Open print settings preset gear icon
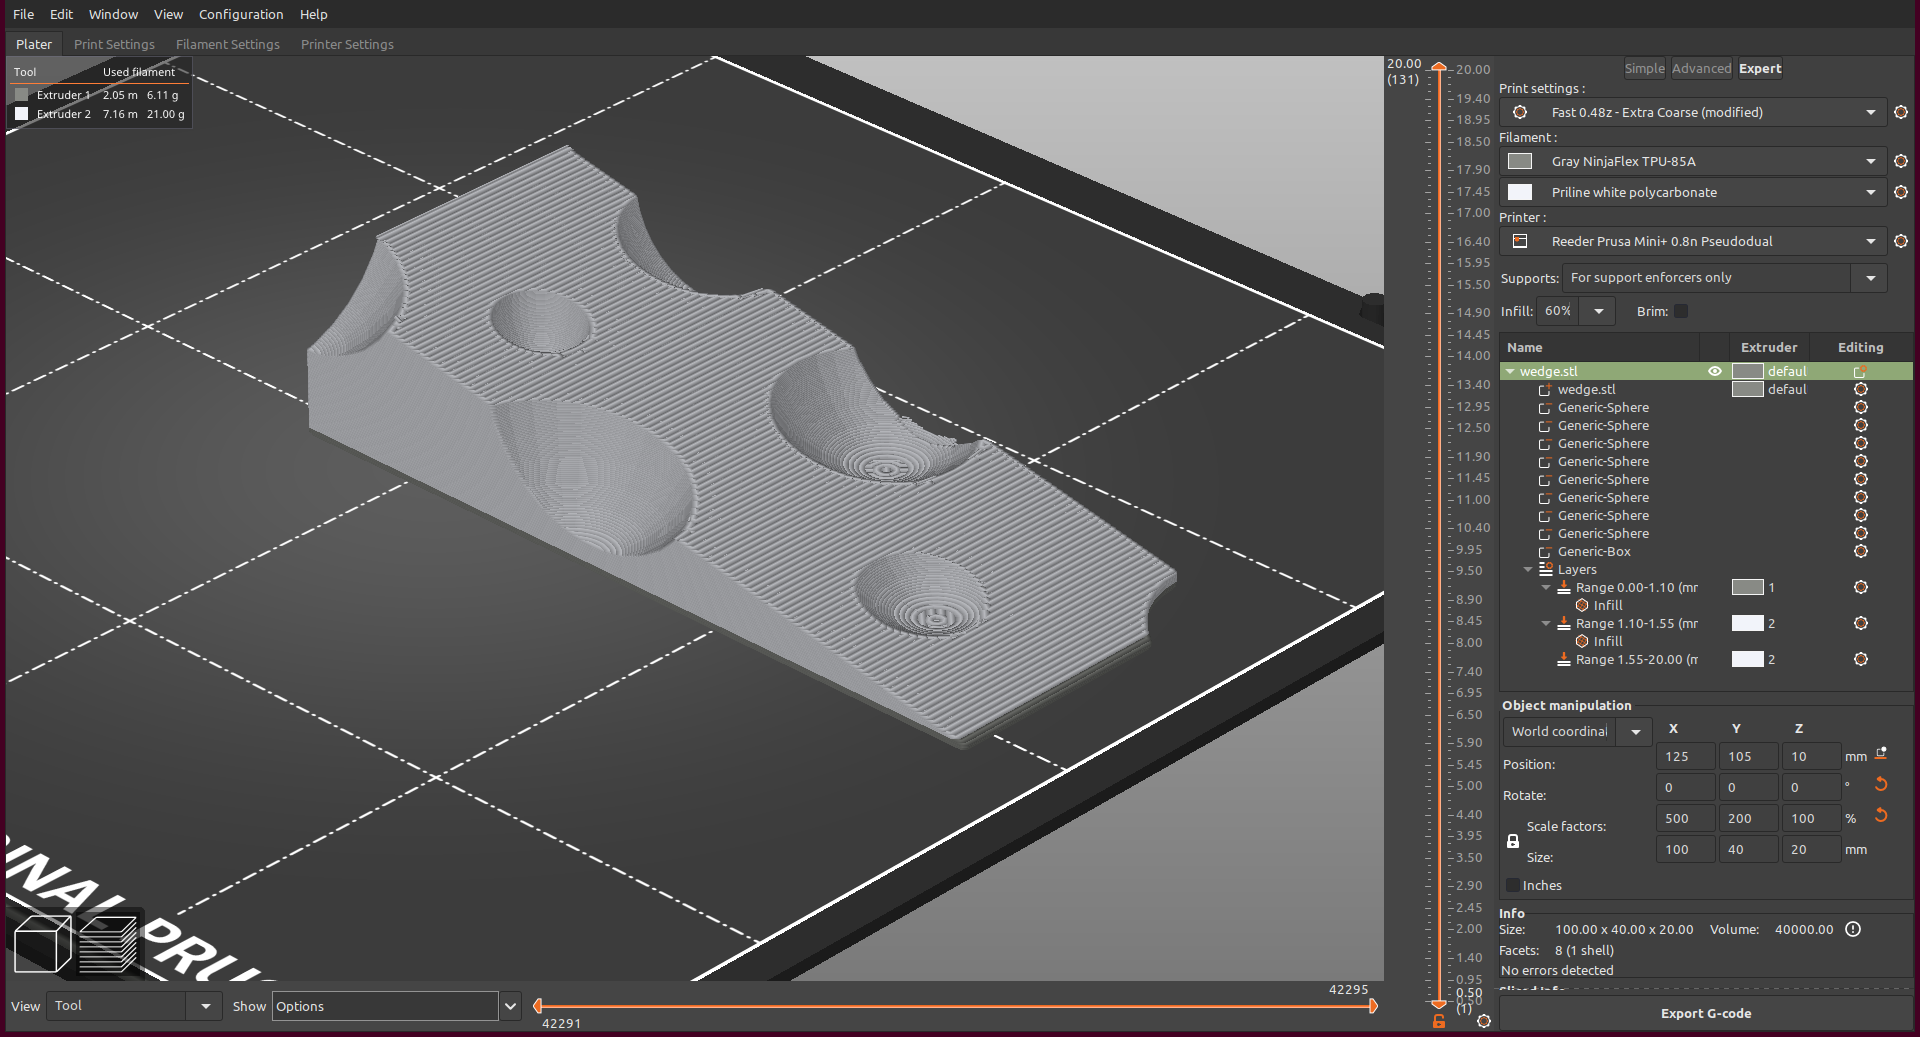Image resolution: width=1920 pixels, height=1037 pixels. [1901, 112]
